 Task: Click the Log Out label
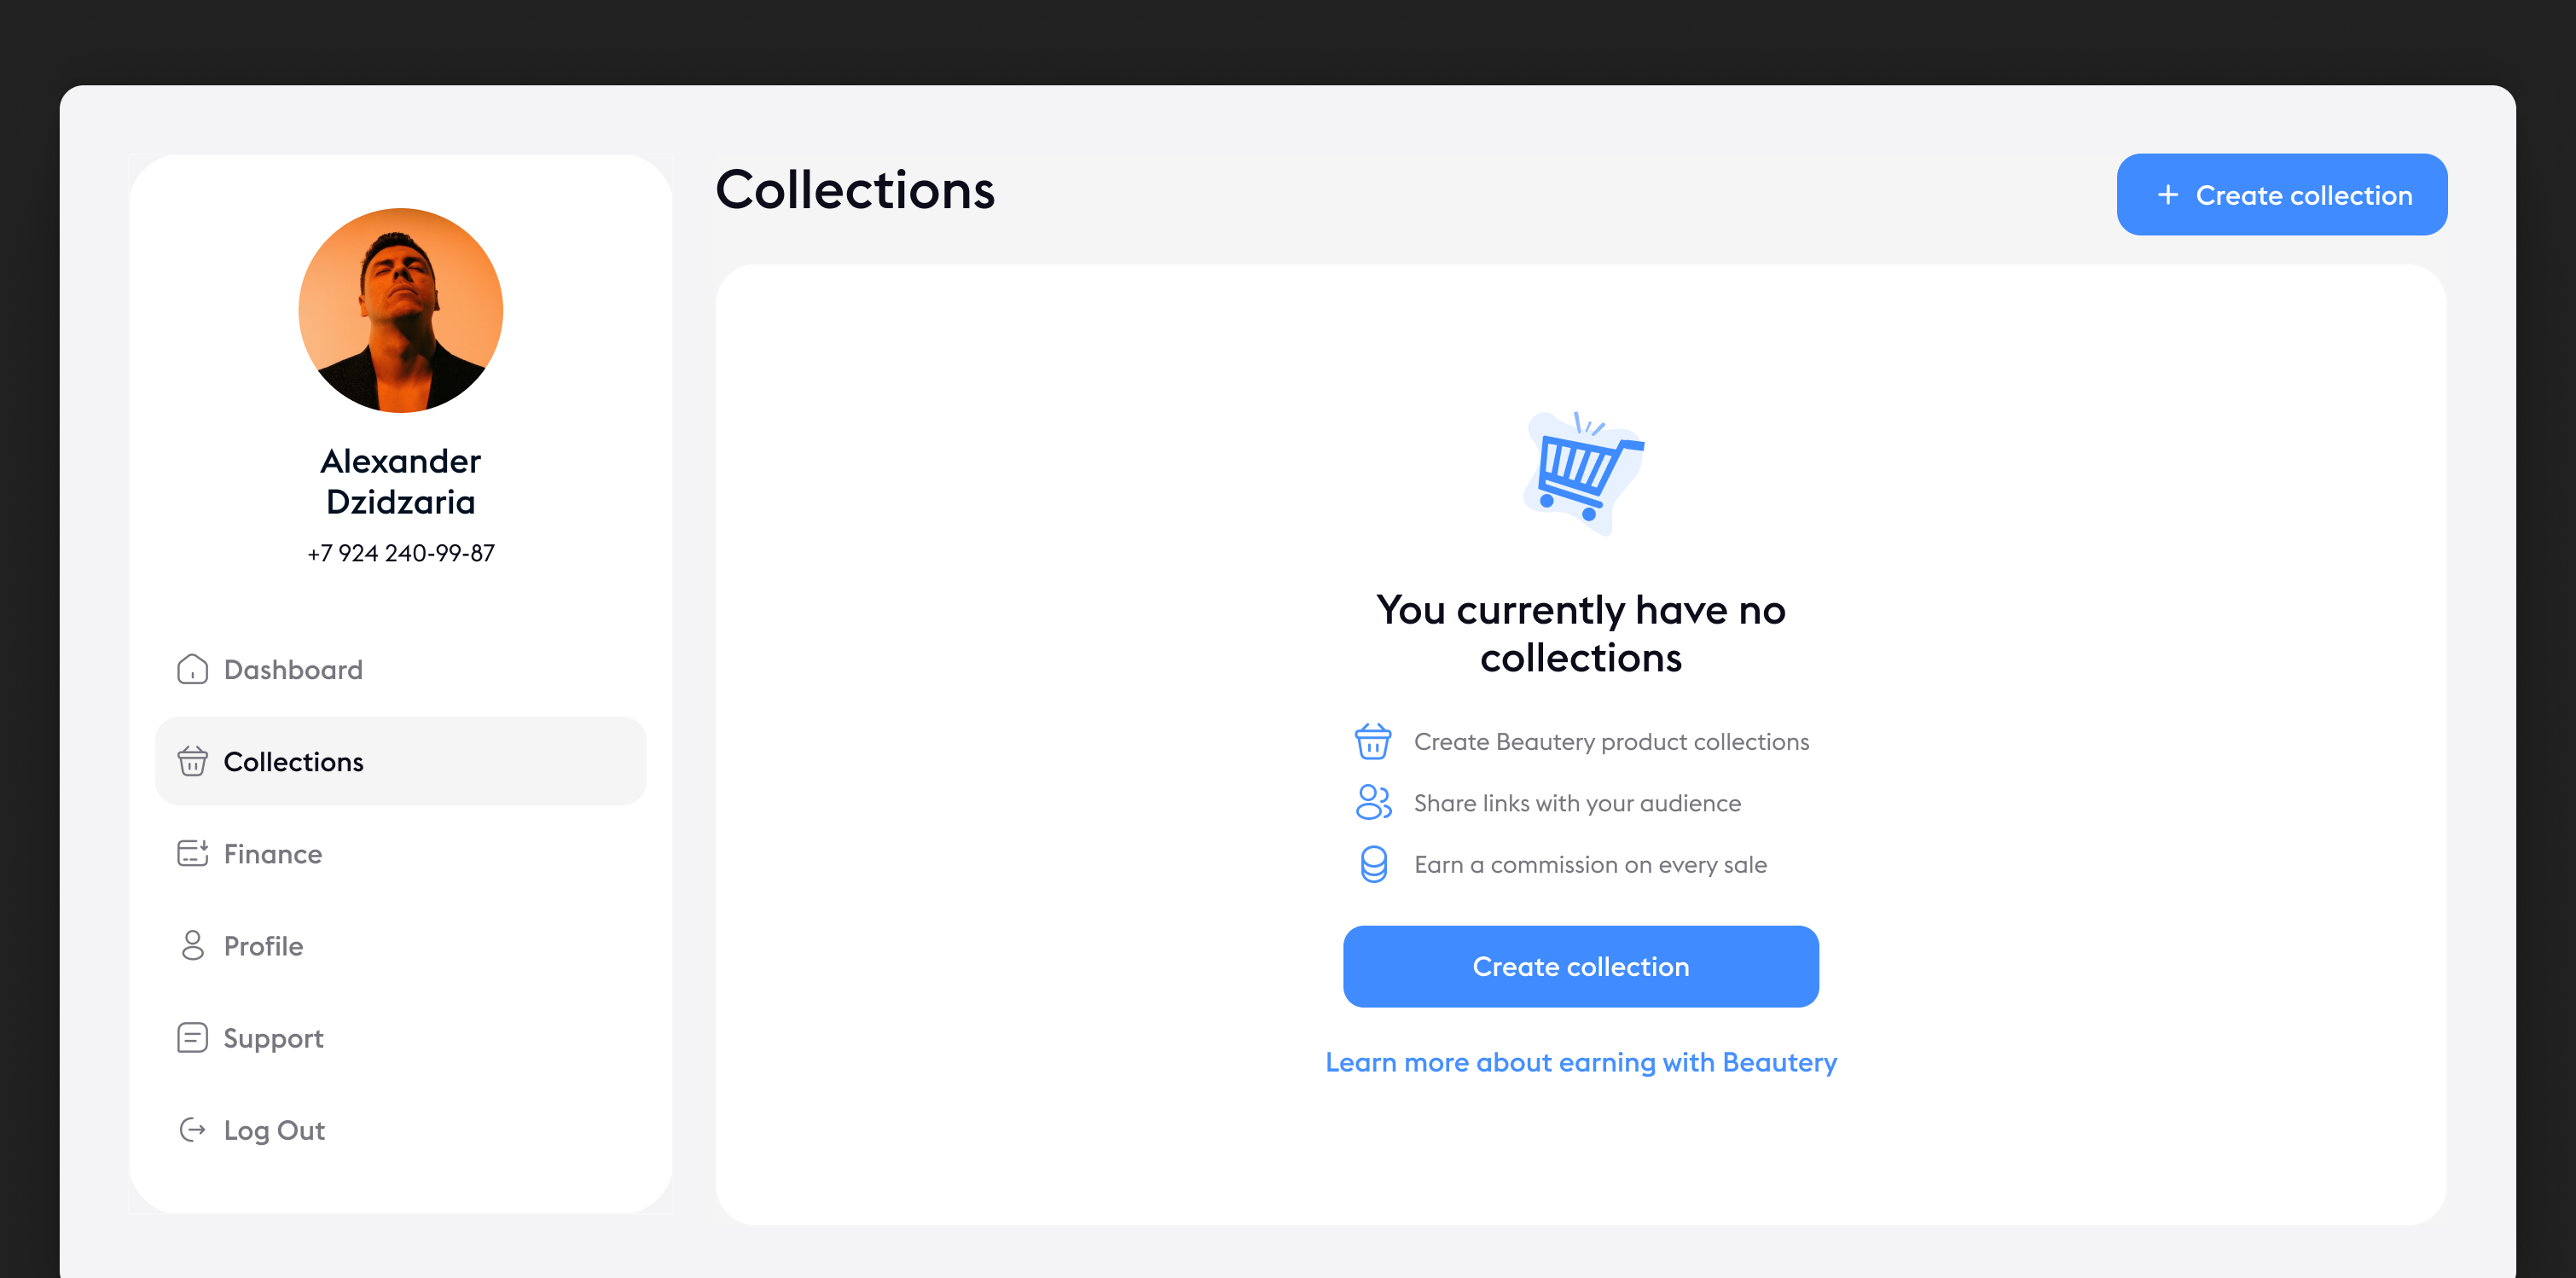click(274, 1130)
